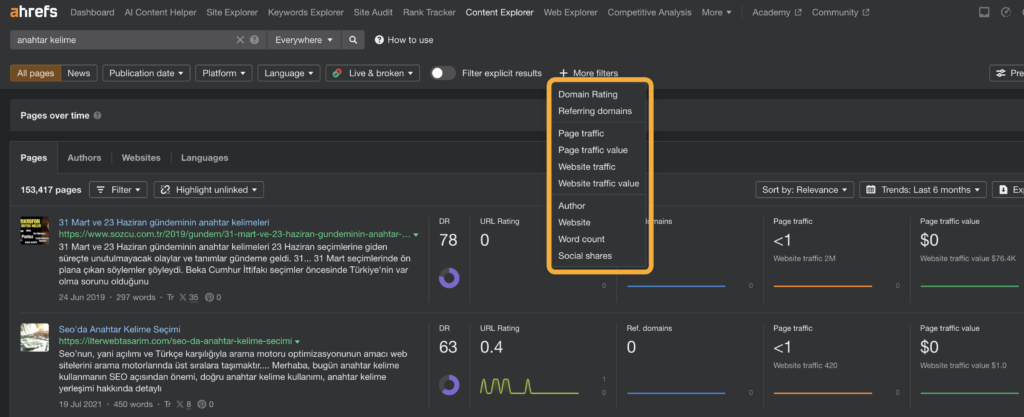Open AI Content Helper

pos(160,12)
